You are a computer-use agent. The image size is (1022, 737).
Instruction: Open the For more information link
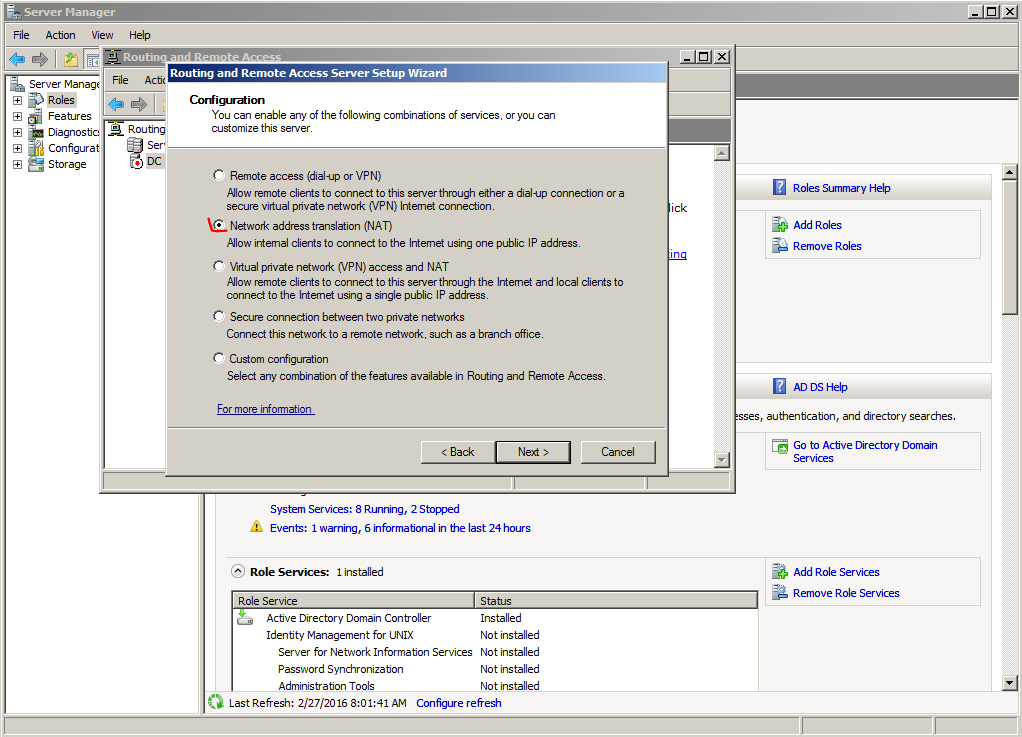pos(265,409)
